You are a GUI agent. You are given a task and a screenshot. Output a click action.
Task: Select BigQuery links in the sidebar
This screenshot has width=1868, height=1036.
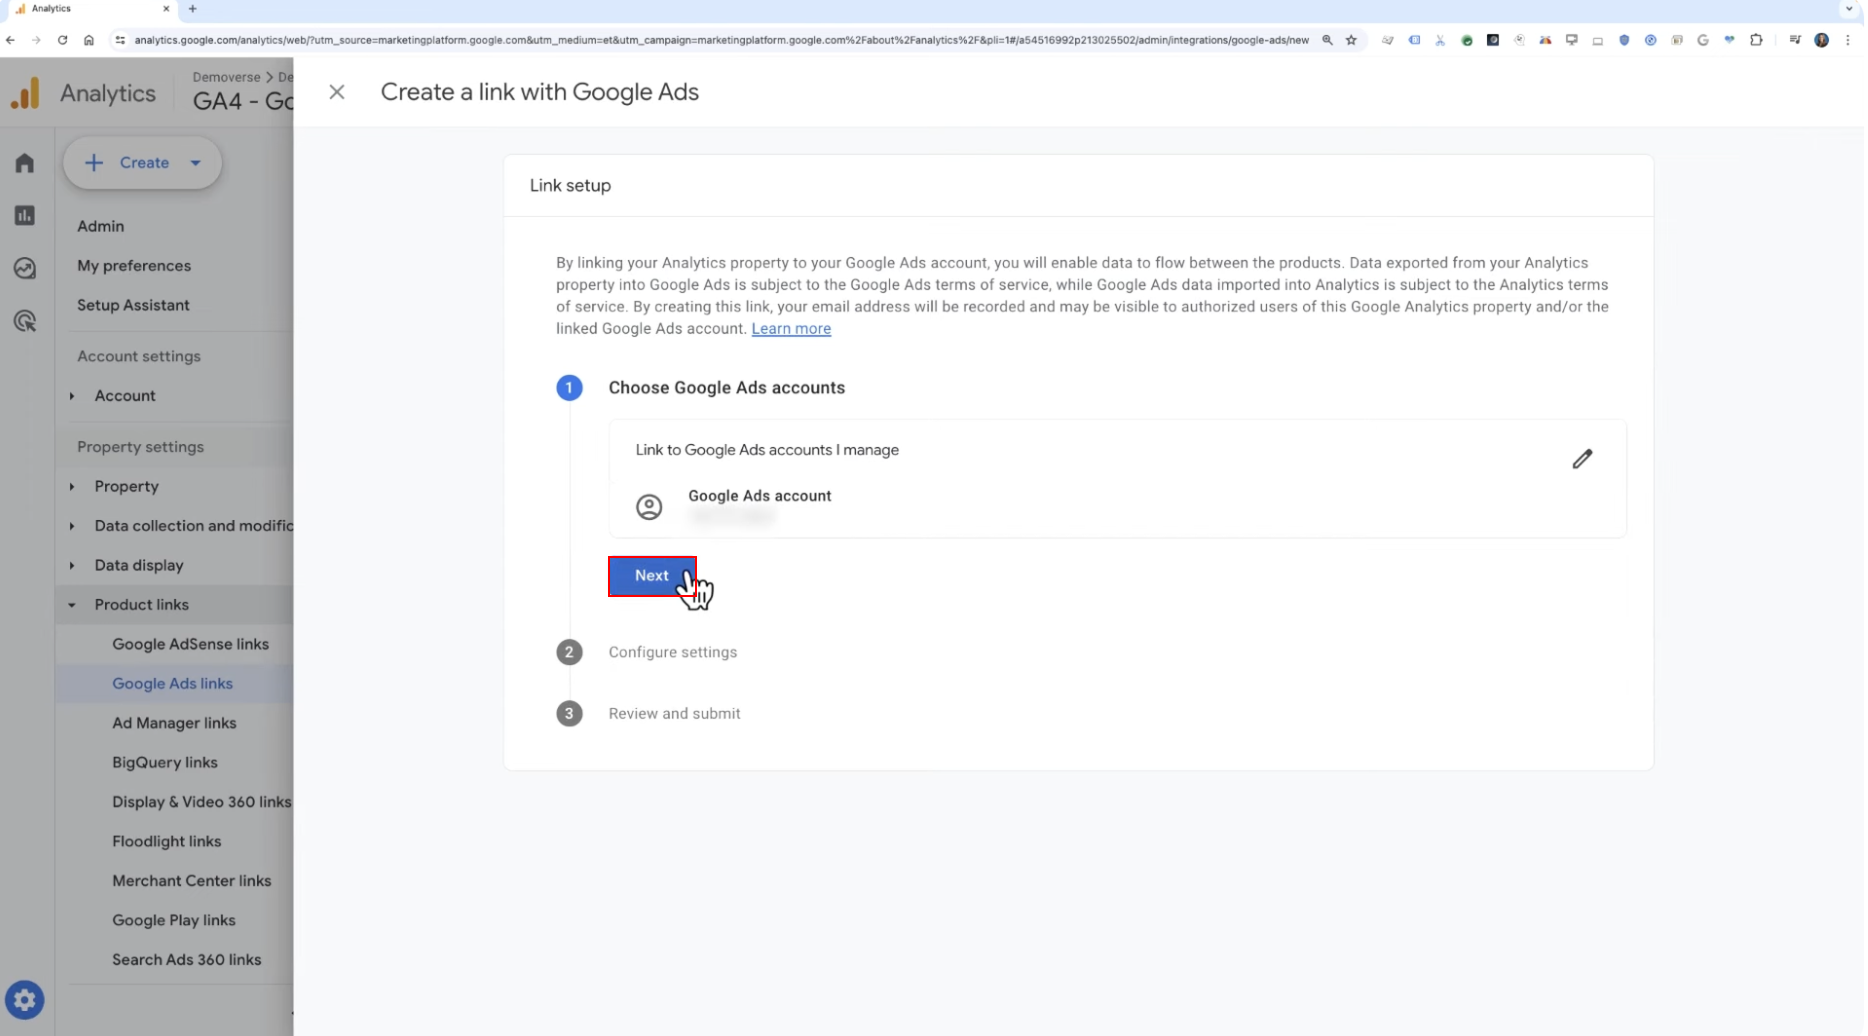coord(165,763)
